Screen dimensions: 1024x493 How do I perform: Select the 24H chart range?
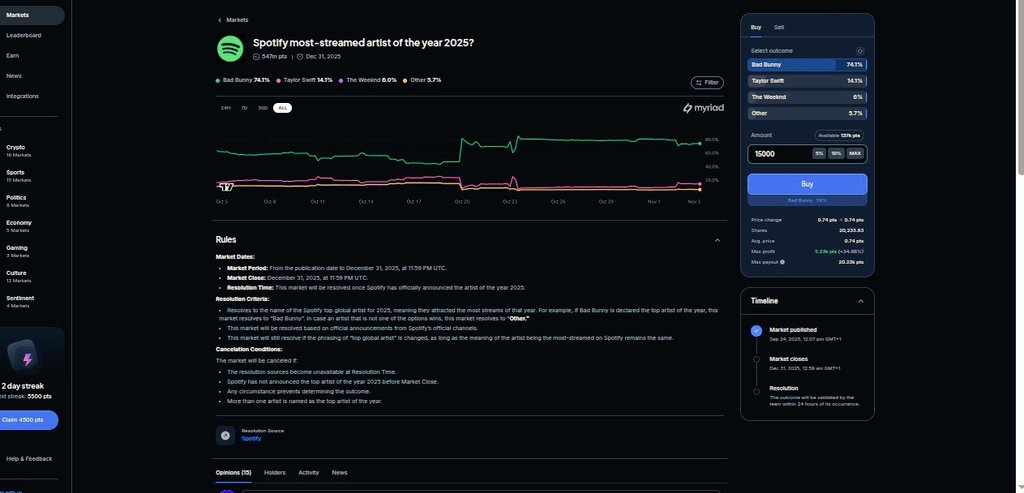point(225,108)
